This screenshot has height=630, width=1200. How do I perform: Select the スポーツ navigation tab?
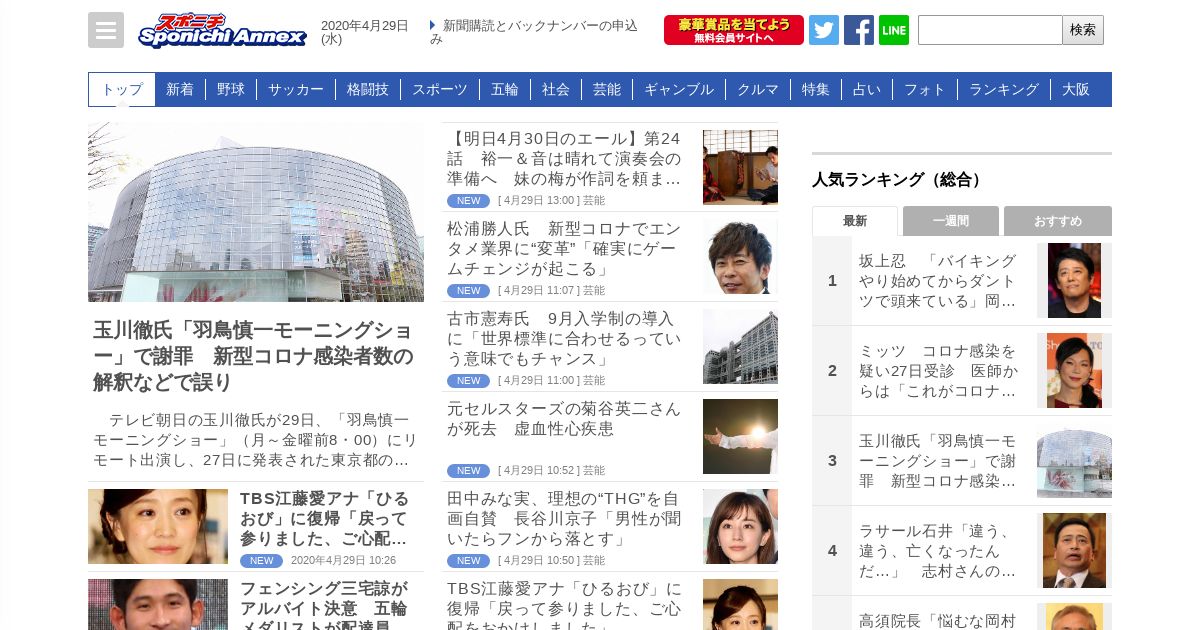(440, 89)
